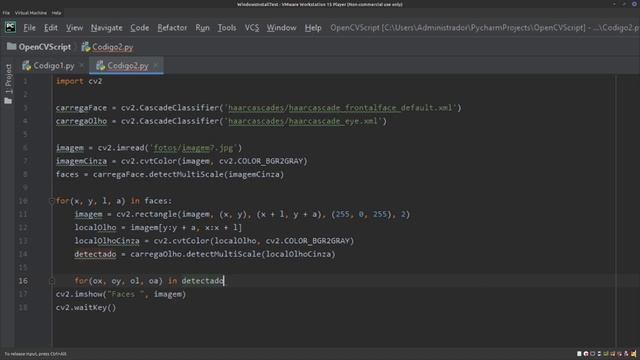The height and width of the screenshot is (360, 640).
Task: Collapse the for-loop fold marker on line 10
Action: click(52, 201)
